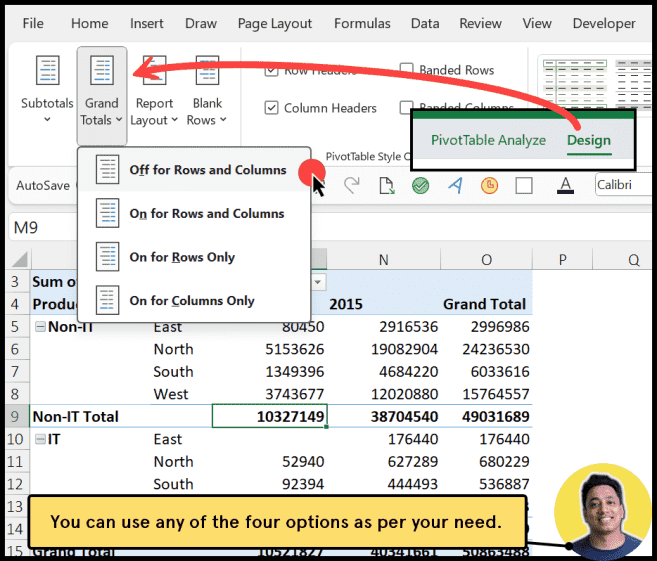Image resolution: width=657 pixels, height=561 pixels.
Task: Choose On for Rows Only option
Action: pos(182,257)
